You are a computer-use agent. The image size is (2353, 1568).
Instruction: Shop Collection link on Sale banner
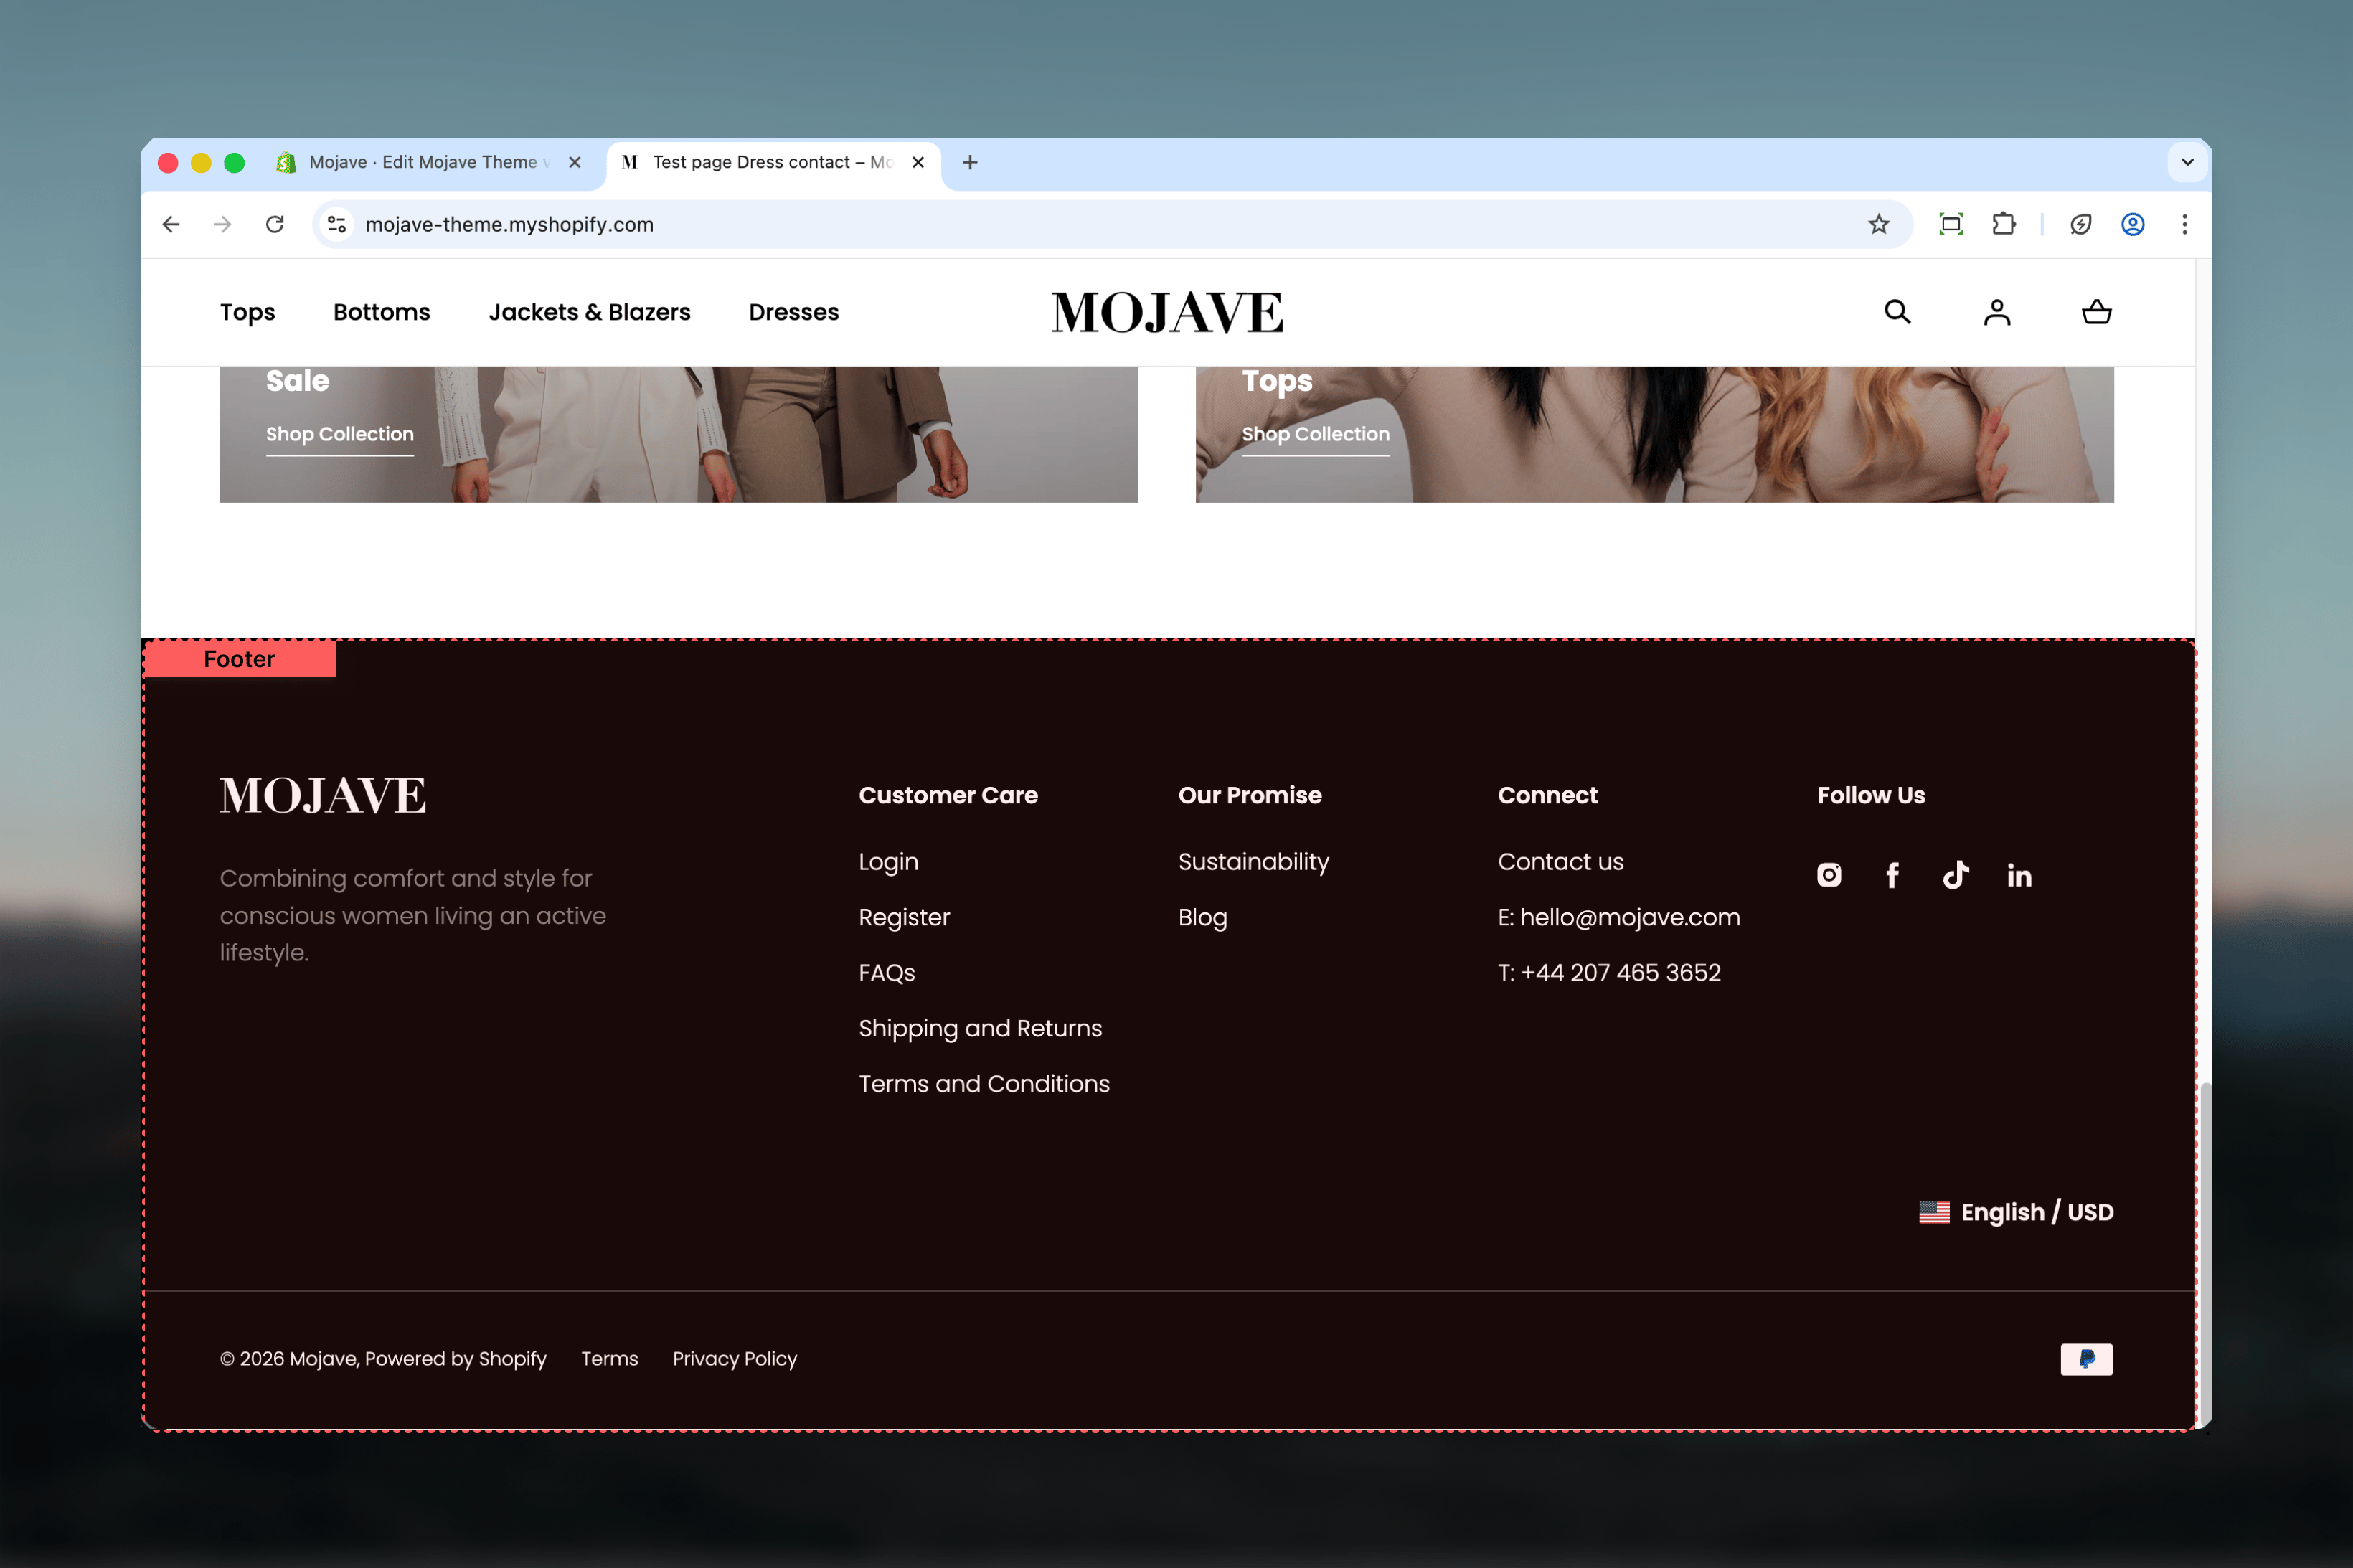point(340,434)
